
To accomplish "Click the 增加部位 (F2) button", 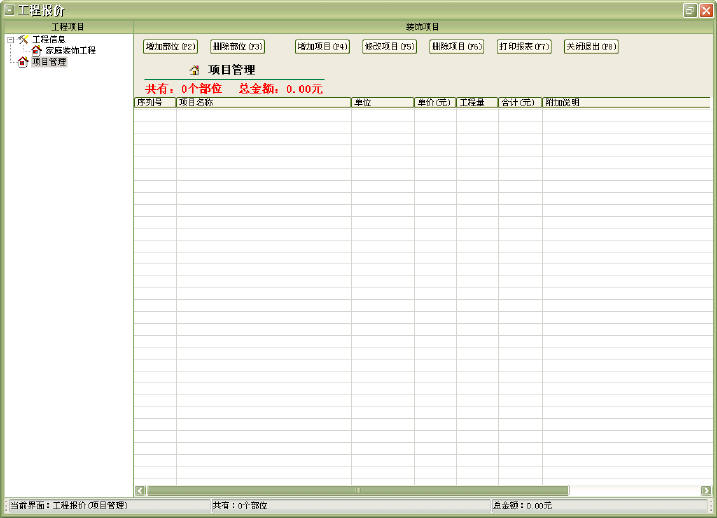I will (x=171, y=47).
